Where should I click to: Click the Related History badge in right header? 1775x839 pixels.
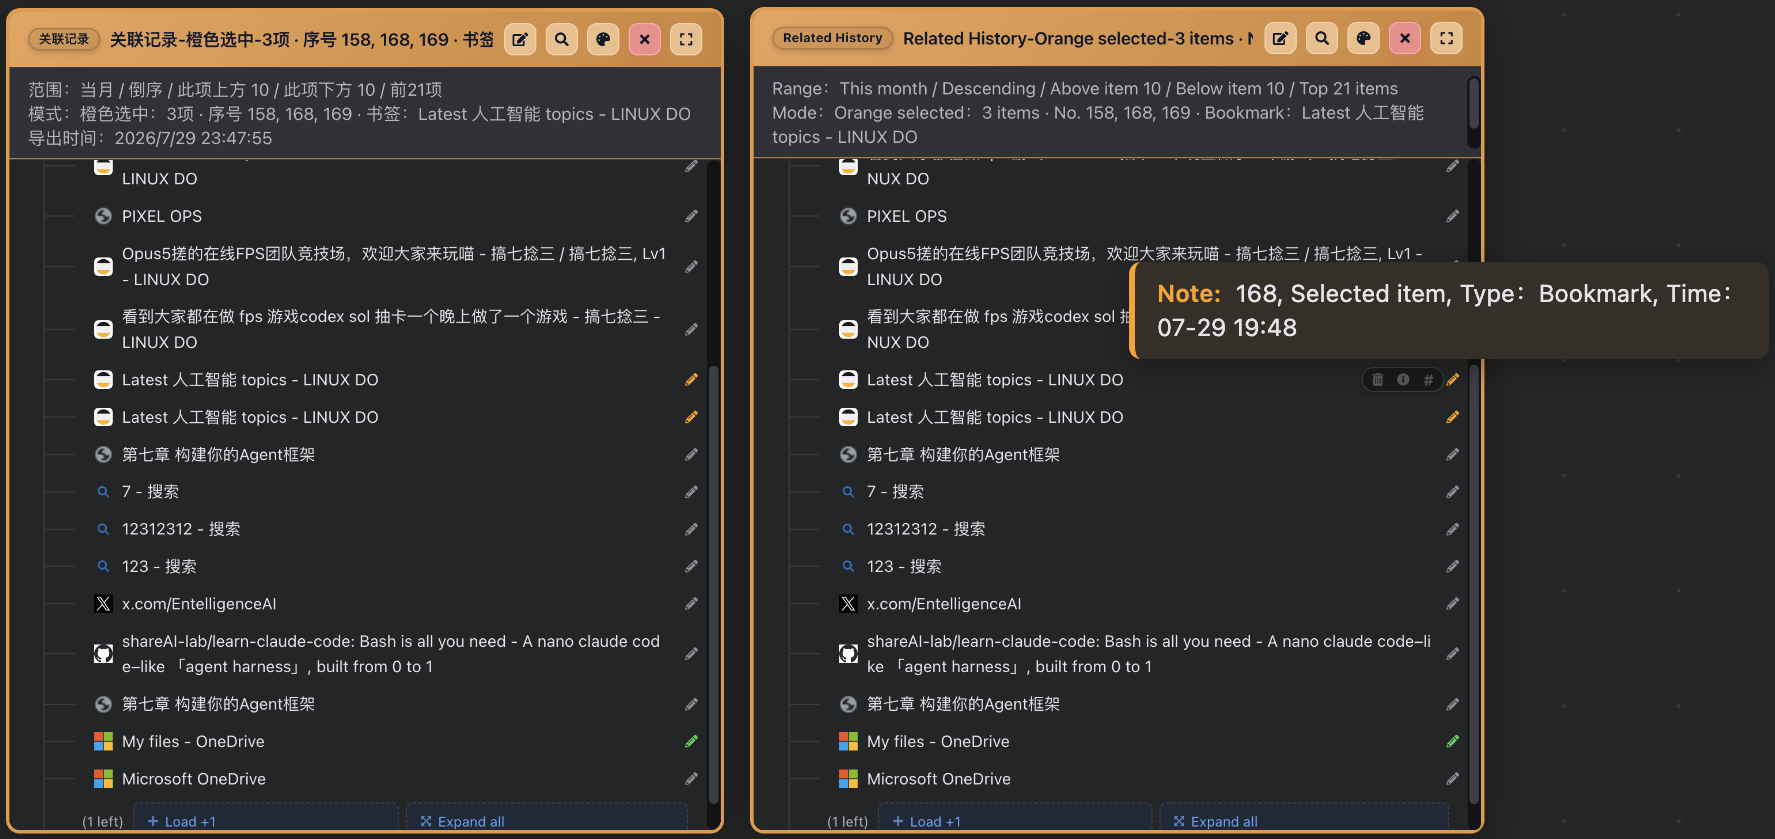[x=832, y=38]
